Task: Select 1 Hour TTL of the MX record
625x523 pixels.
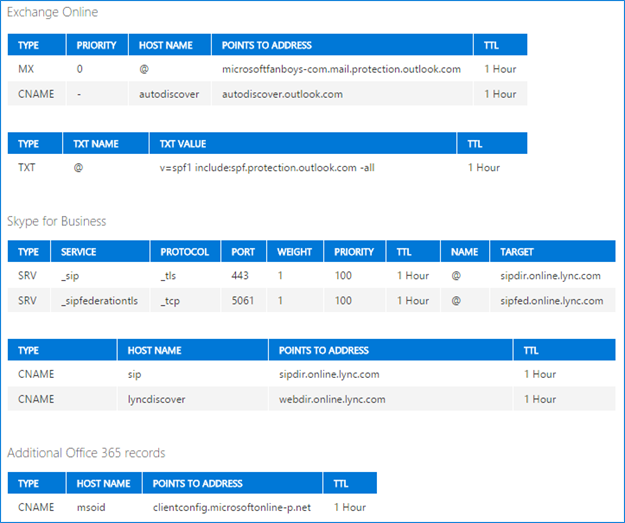Action: coord(500,69)
